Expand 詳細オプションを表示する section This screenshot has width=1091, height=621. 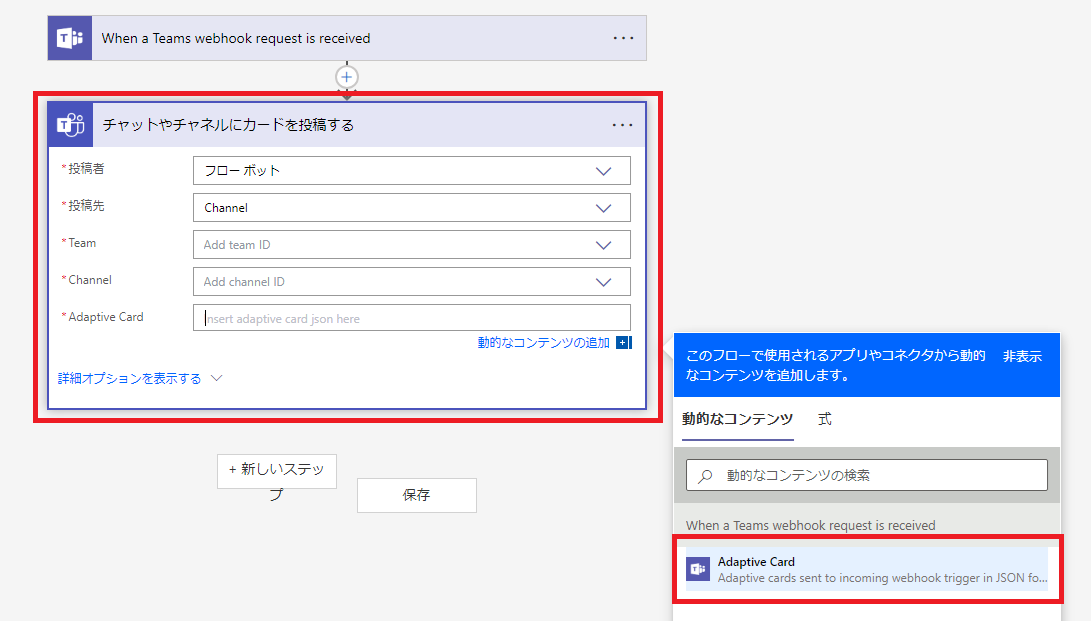(x=140, y=379)
